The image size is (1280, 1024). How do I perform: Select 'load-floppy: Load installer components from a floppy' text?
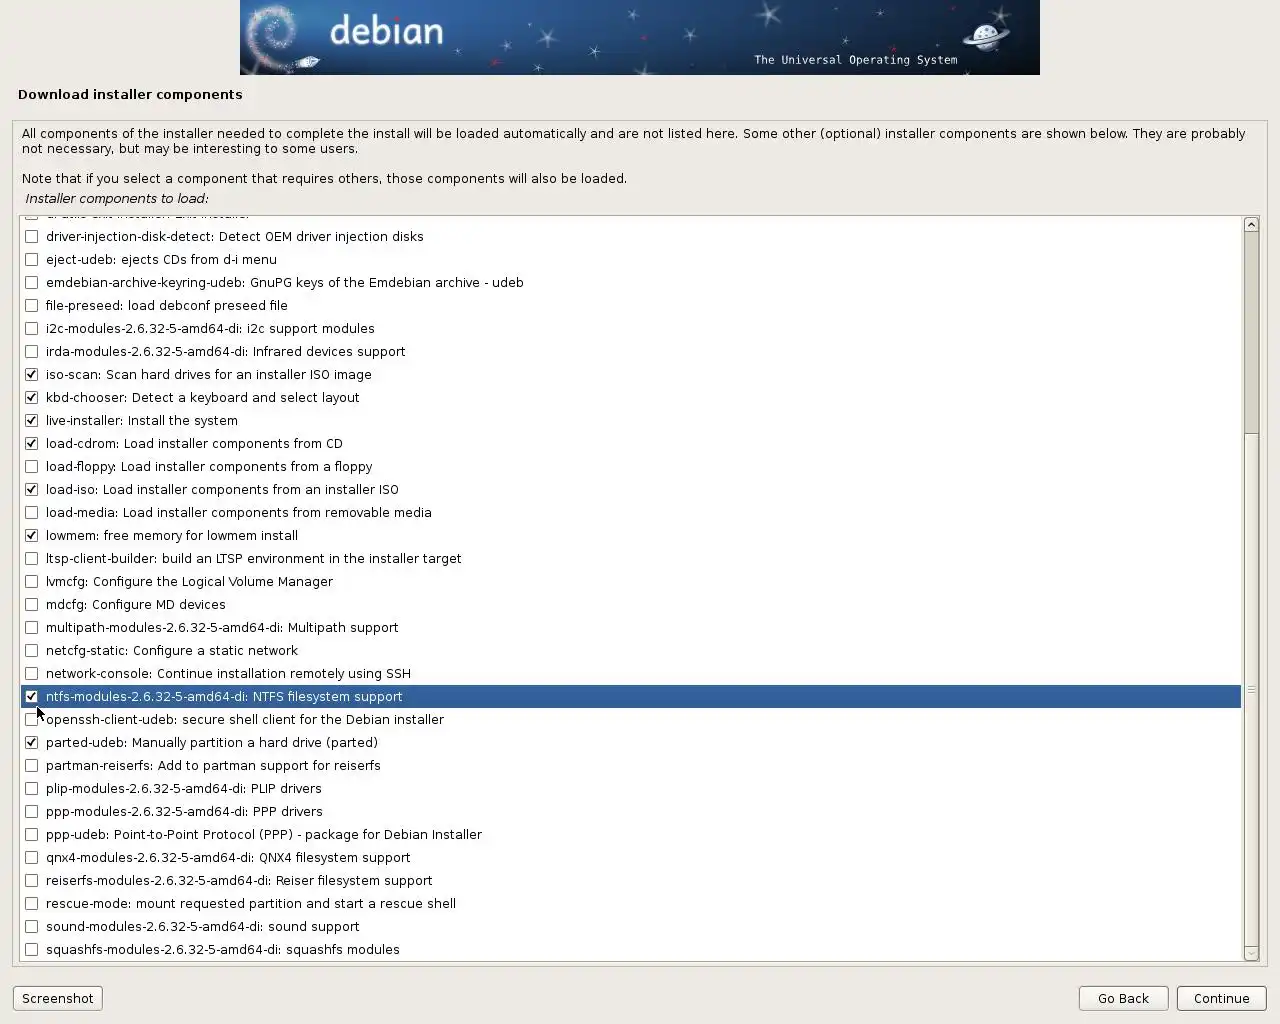(209, 467)
